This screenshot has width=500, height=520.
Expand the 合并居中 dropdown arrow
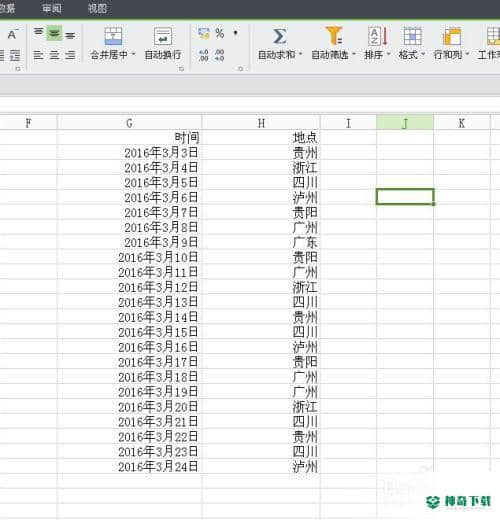click(134, 54)
